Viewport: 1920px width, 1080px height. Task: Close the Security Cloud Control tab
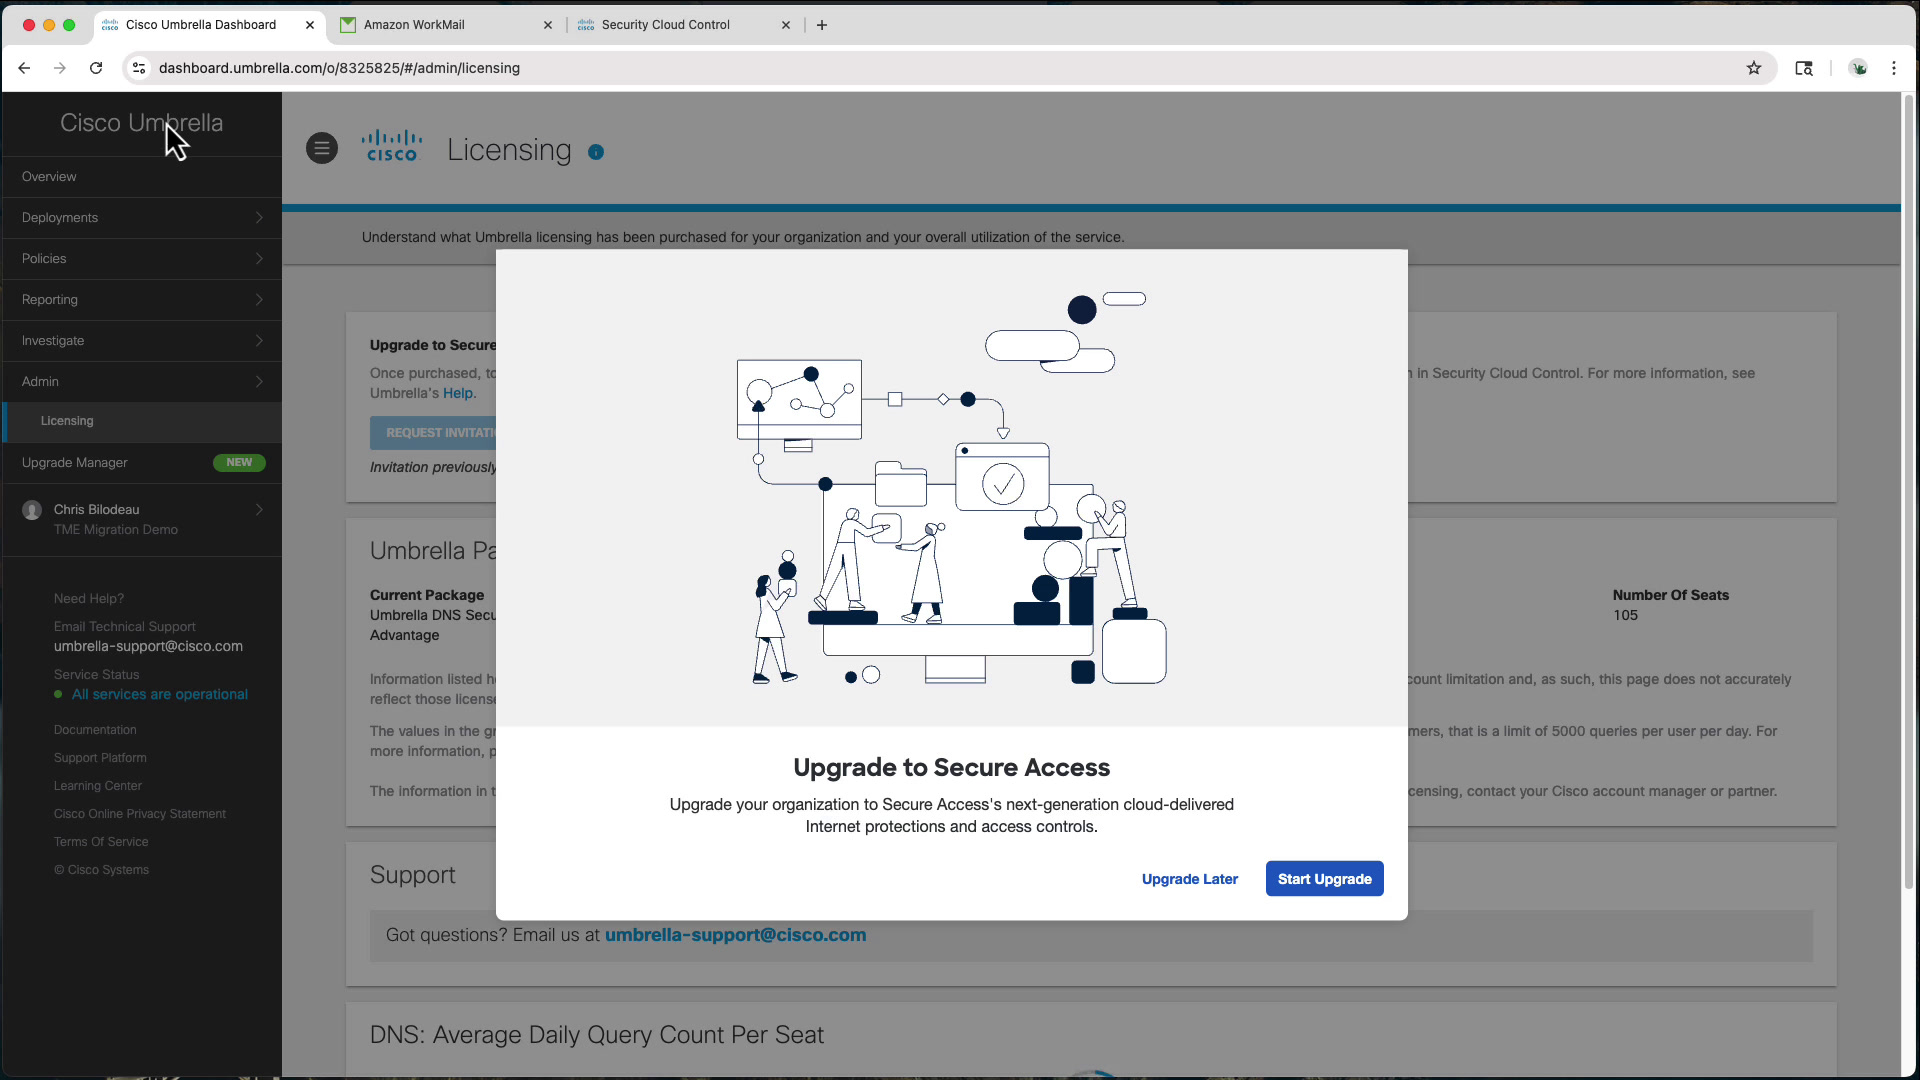click(x=786, y=25)
